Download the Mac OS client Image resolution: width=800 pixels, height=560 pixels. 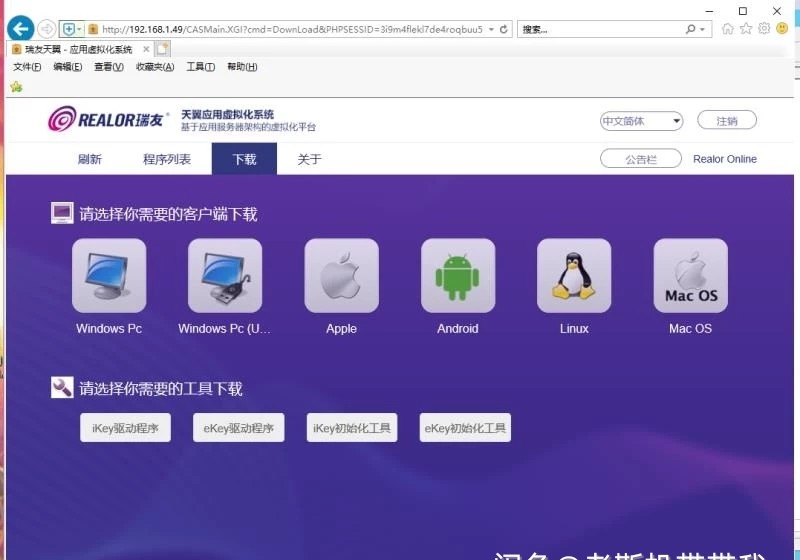pyautogui.click(x=690, y=275)
